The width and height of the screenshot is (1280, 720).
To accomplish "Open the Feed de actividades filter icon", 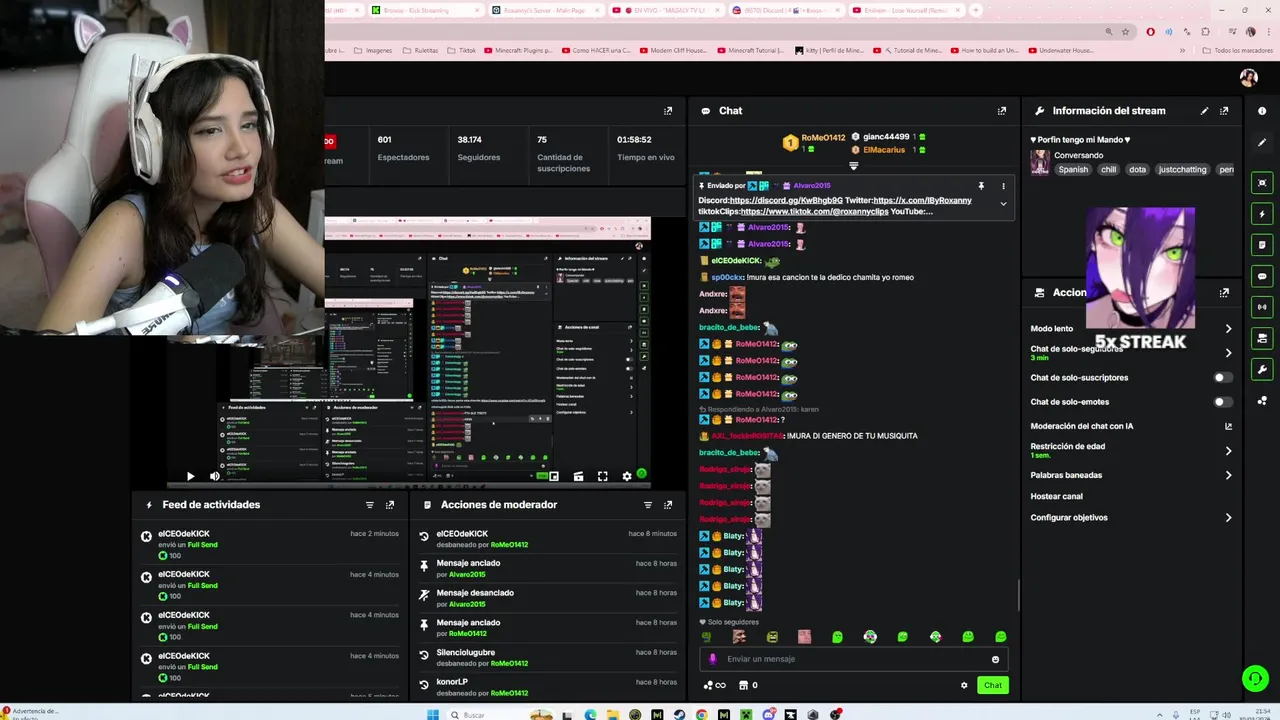I will 370,505.
